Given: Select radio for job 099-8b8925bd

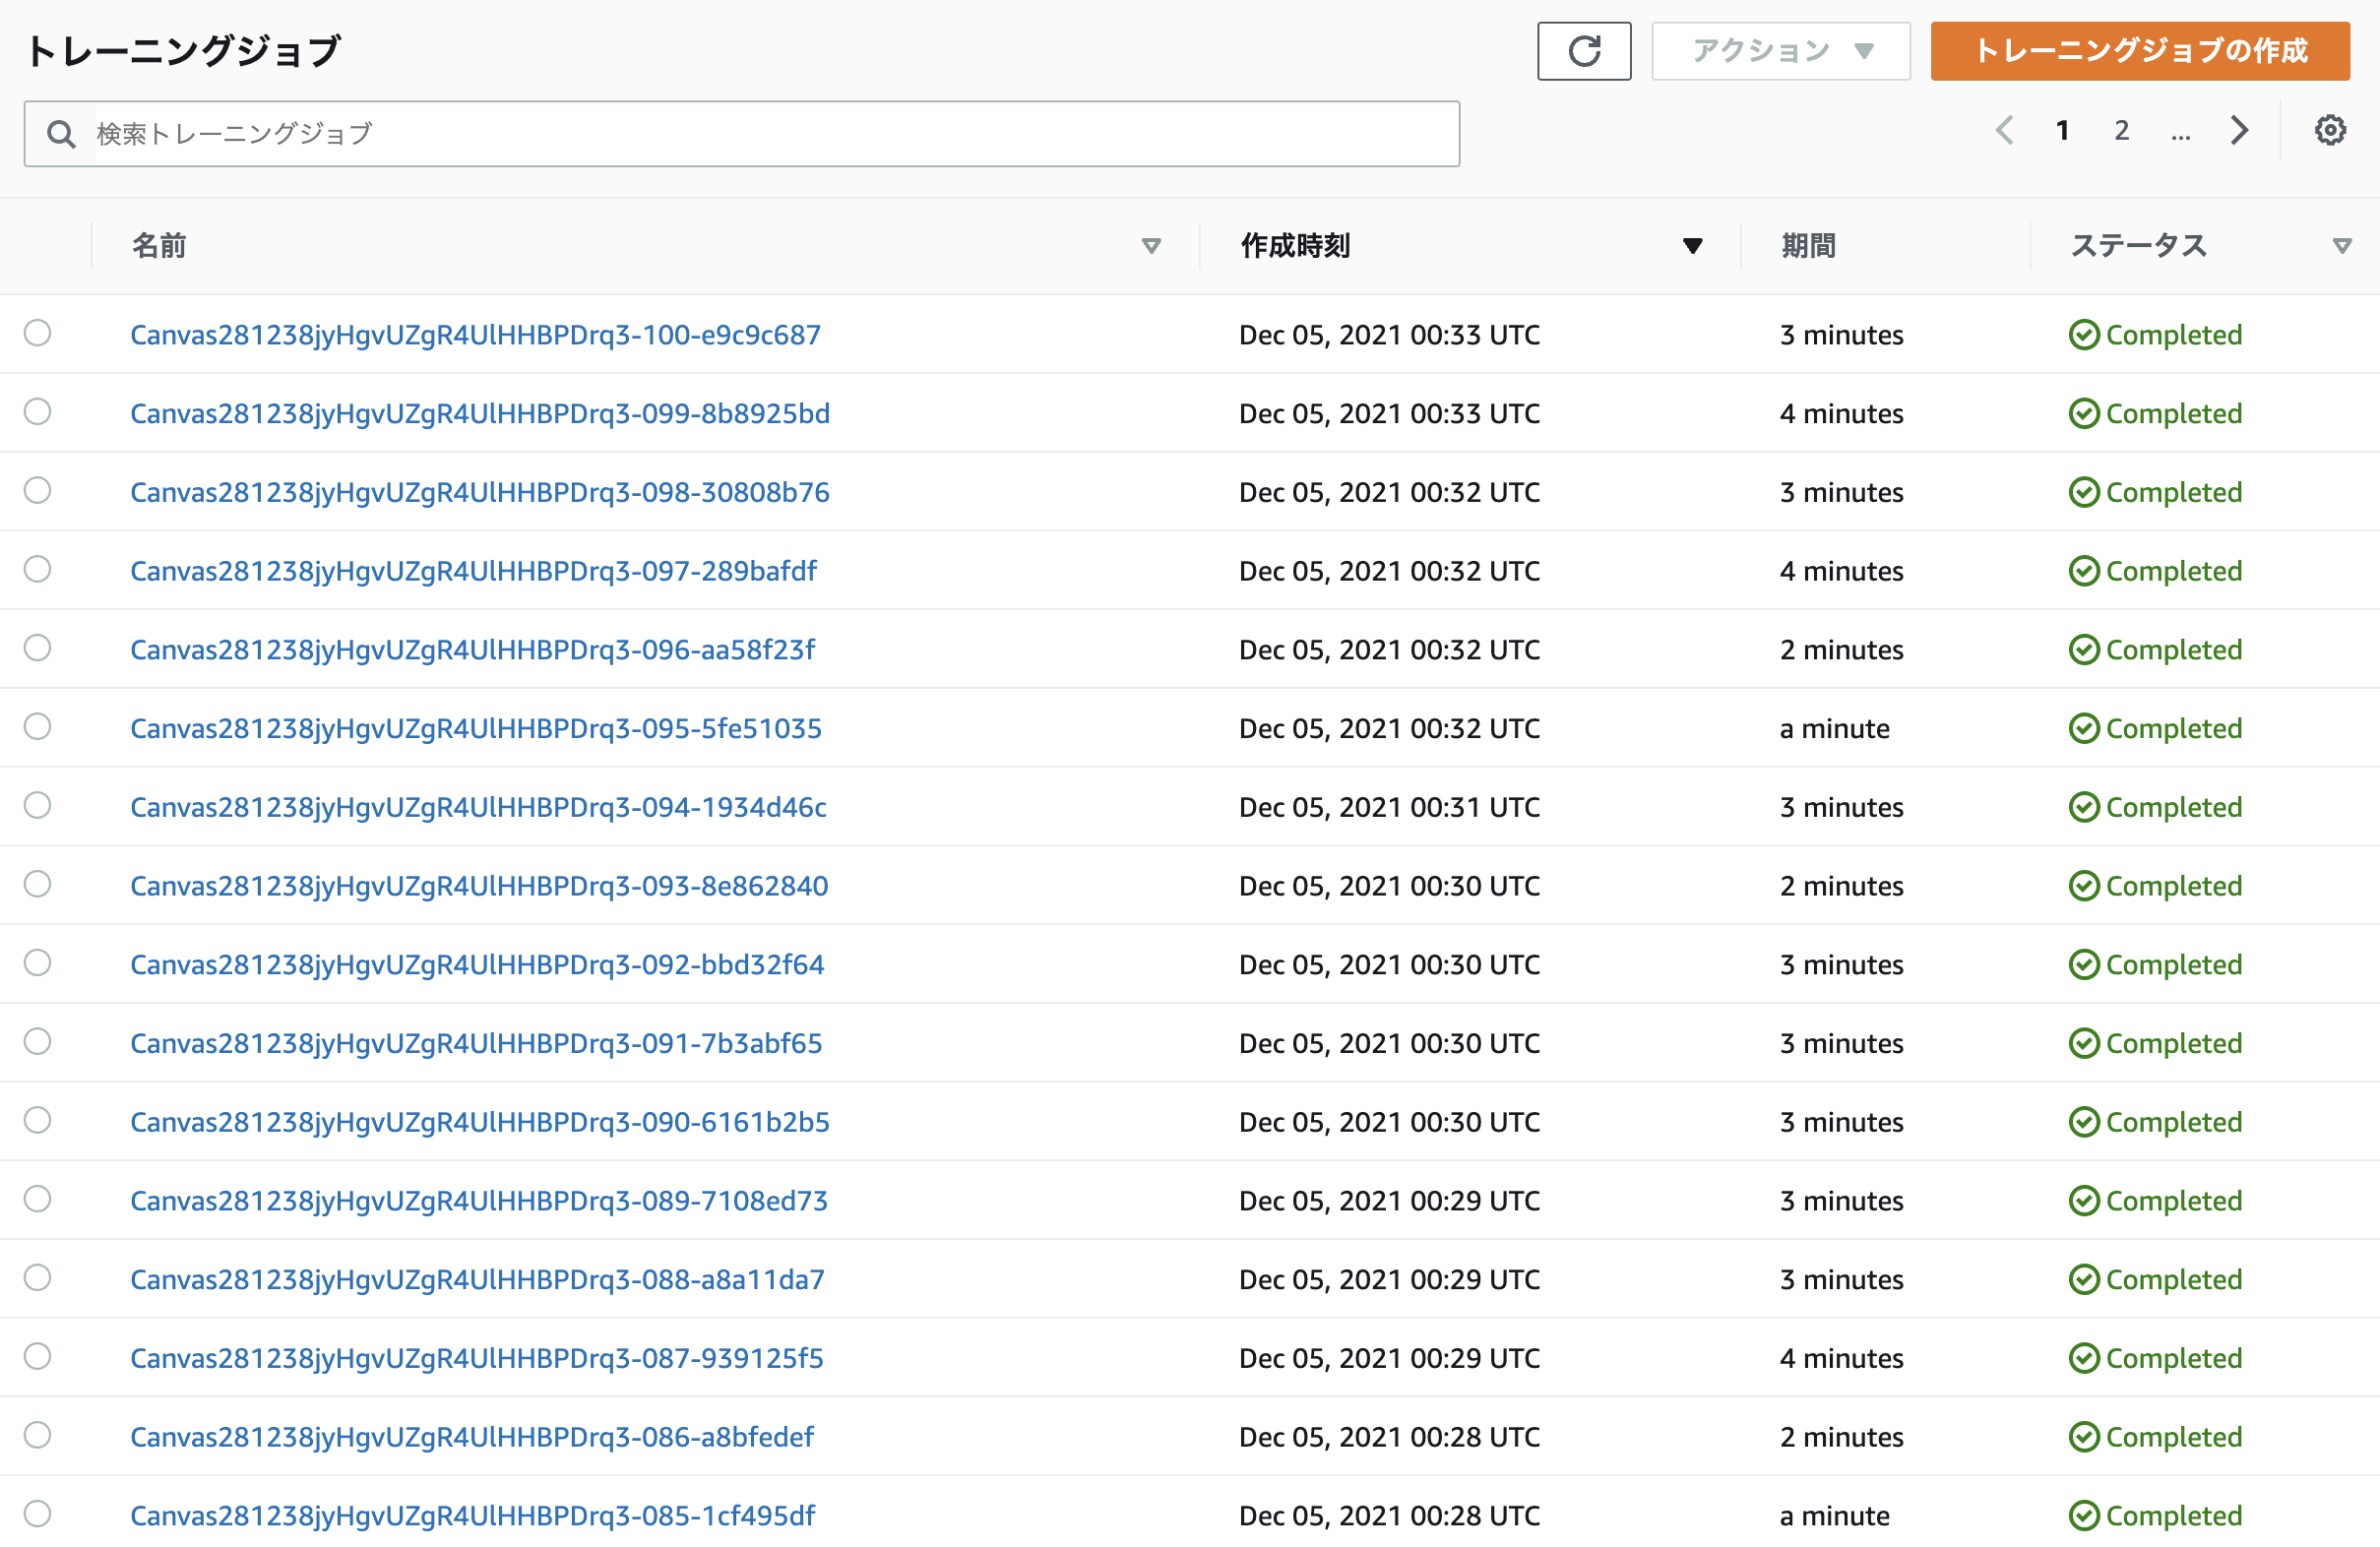Looking at the screenshot, I should click(38, 412).
